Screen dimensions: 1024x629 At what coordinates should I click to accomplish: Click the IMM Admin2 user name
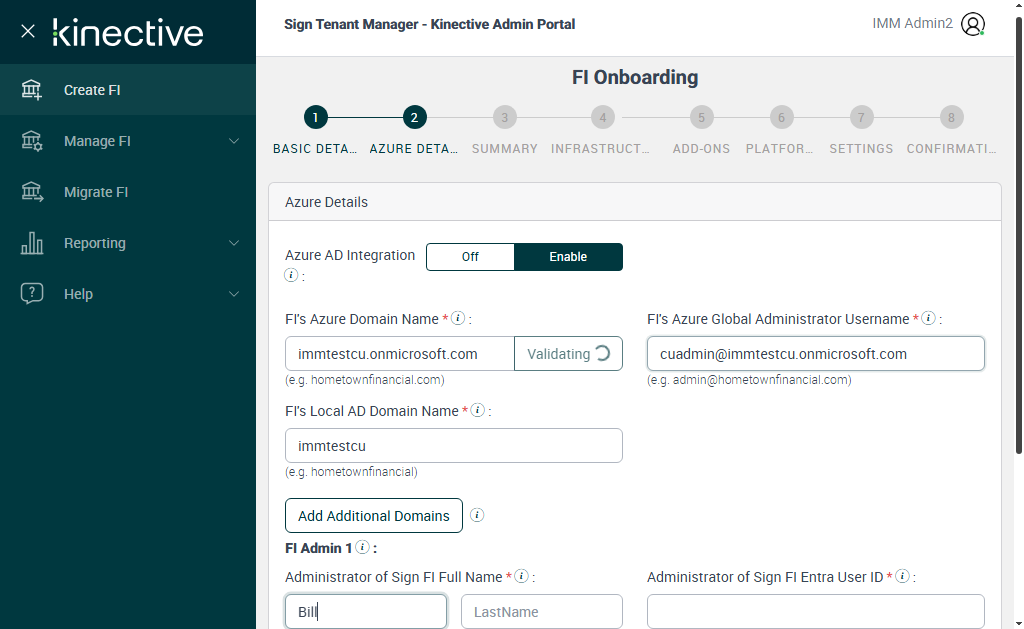tap(912, 24)
